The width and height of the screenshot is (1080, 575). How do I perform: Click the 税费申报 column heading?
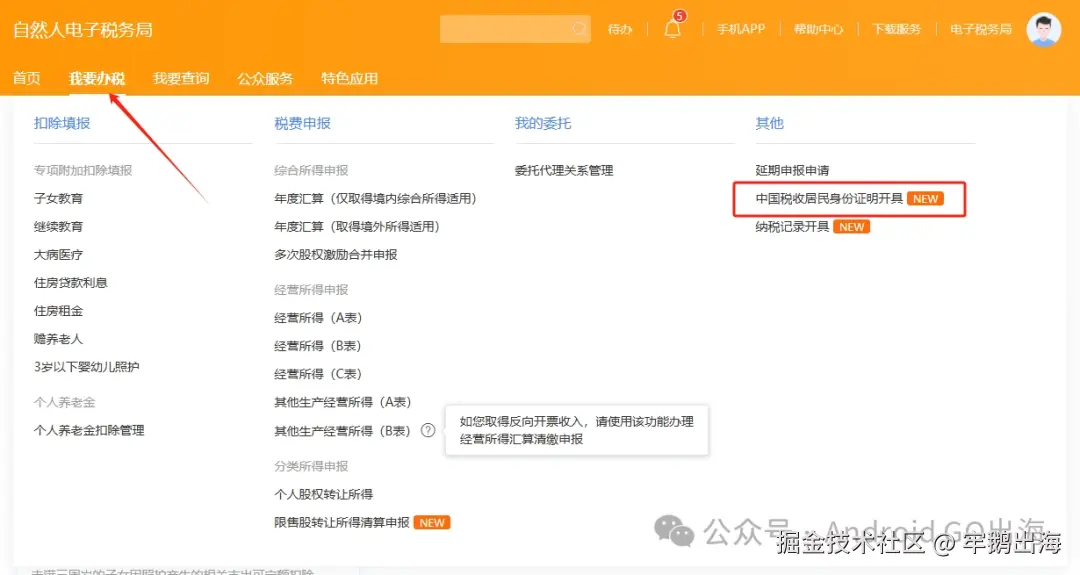(302, 123)
